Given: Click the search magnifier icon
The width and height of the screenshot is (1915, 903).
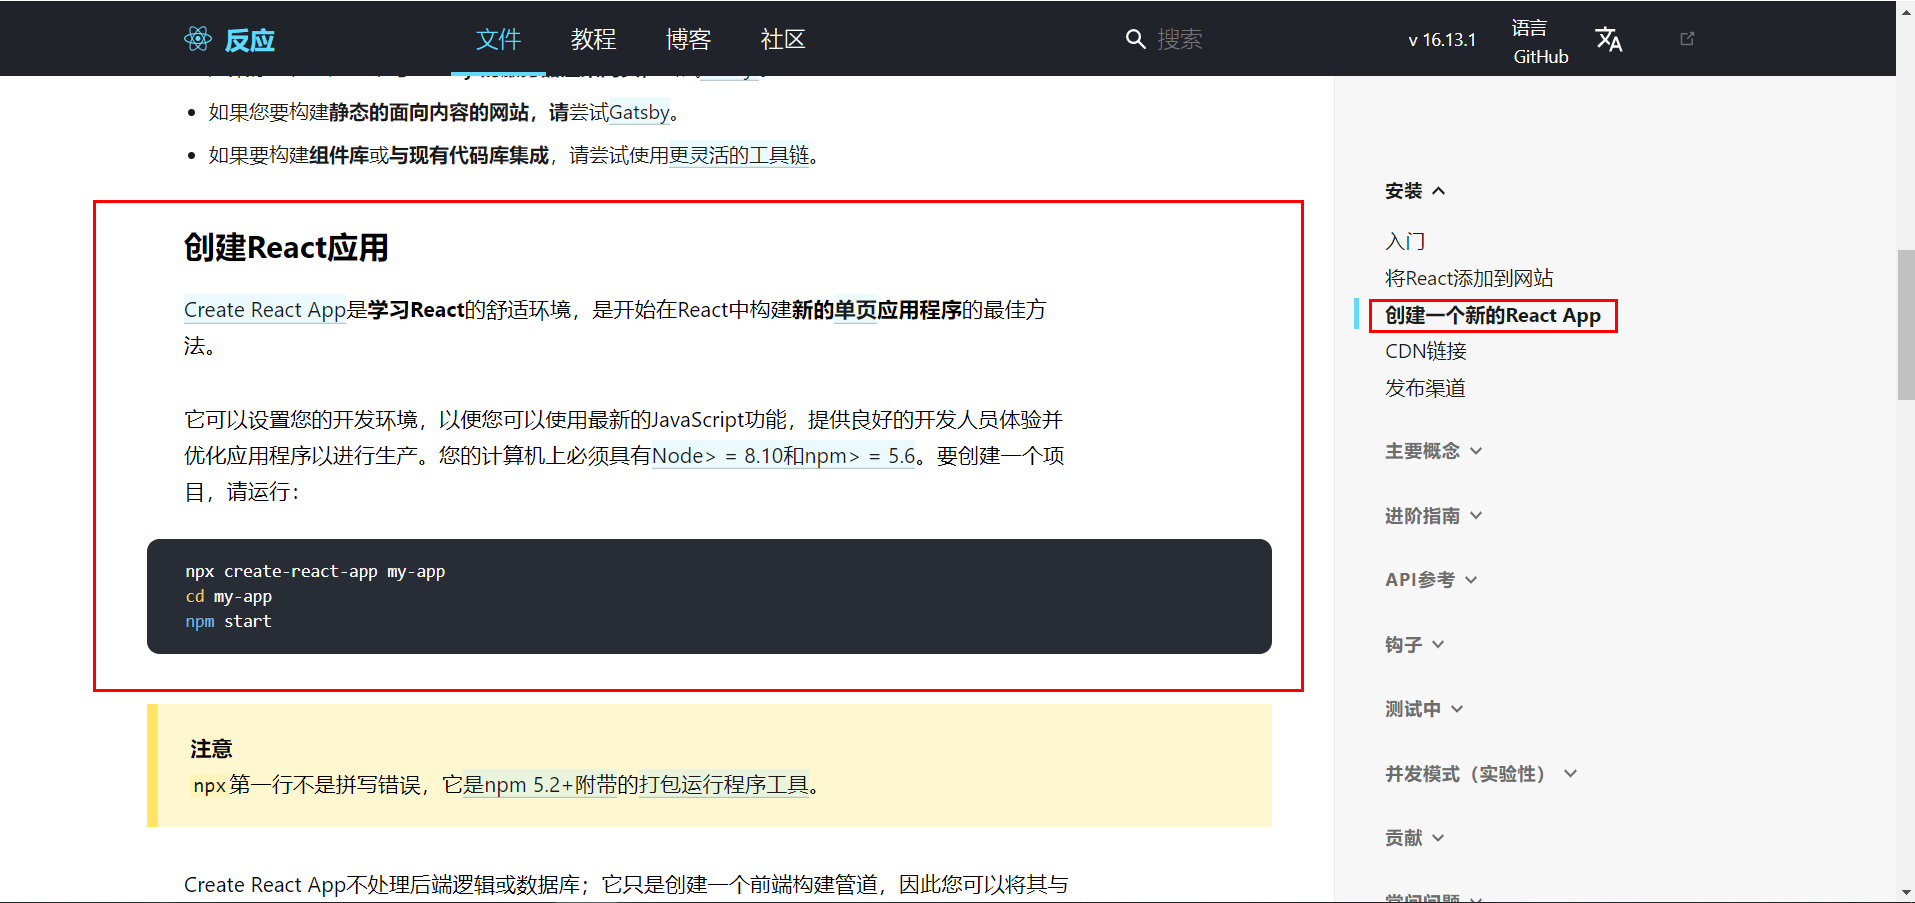Looking at the screenshot, I should (1135, 39).
